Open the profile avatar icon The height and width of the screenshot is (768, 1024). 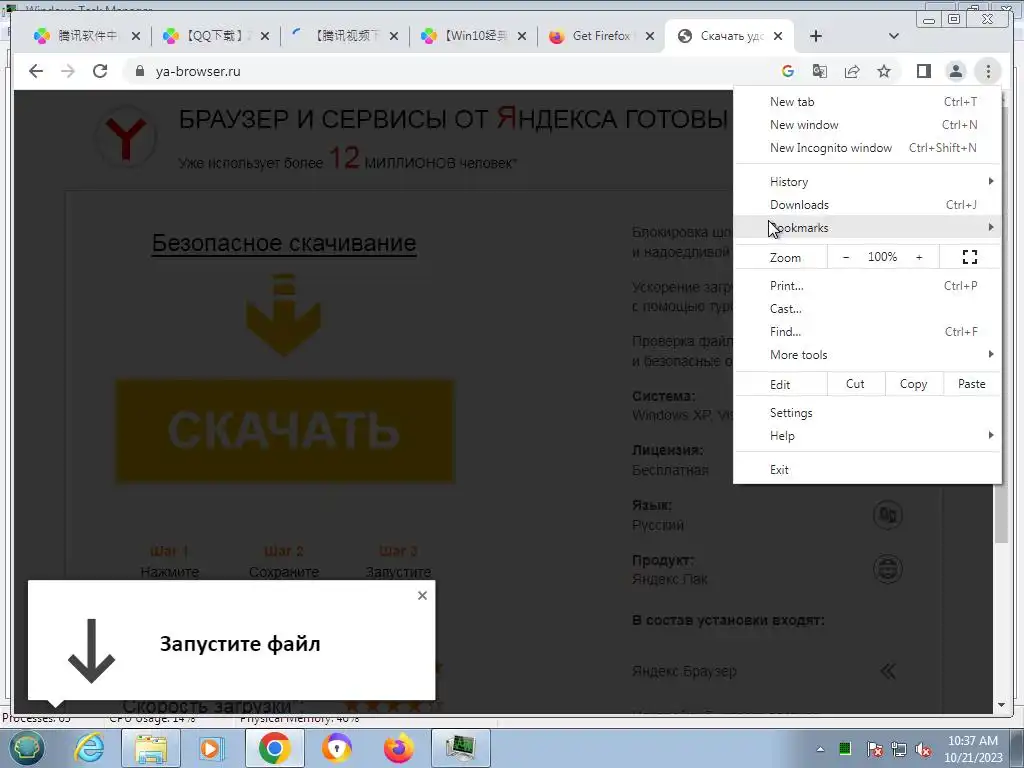click(x=955, y=71)
